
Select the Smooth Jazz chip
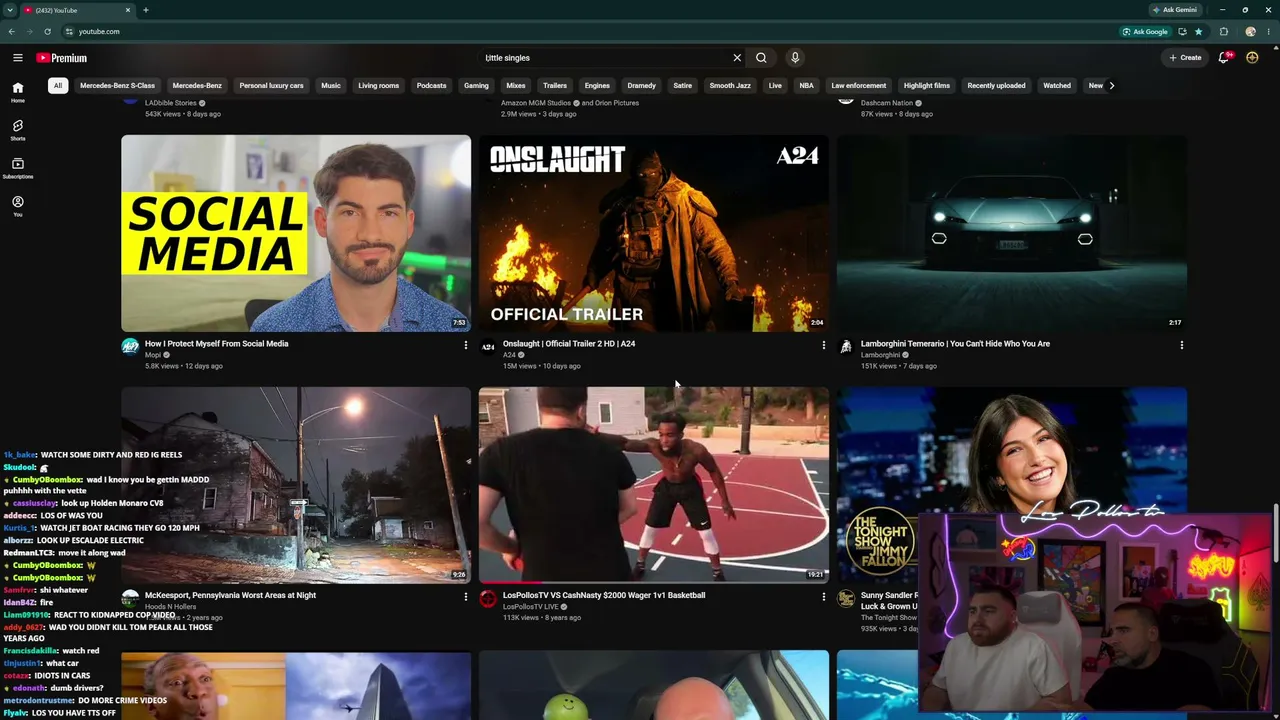(730, 86)
